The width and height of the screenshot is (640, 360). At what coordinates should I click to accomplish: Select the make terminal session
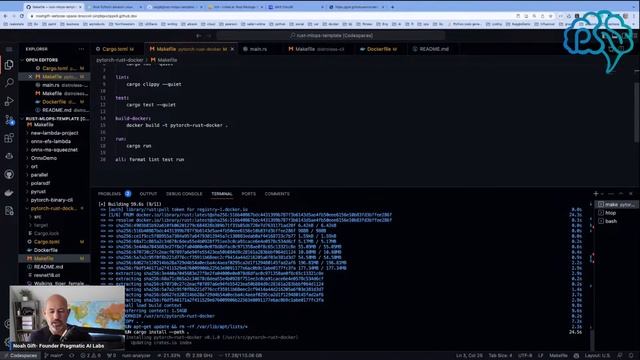pos(616,204)
